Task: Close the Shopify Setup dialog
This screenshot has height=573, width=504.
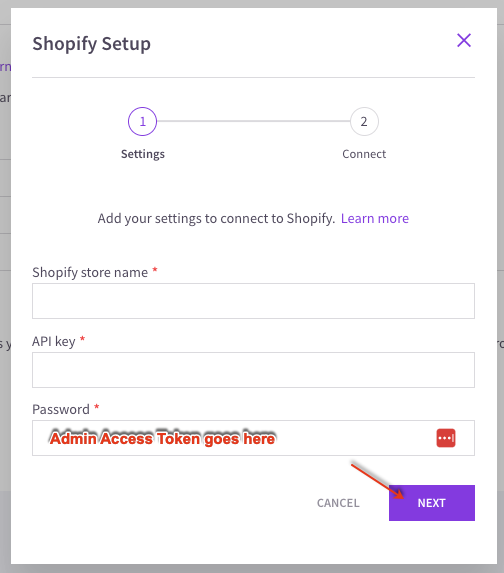Action: pos(464,40)
